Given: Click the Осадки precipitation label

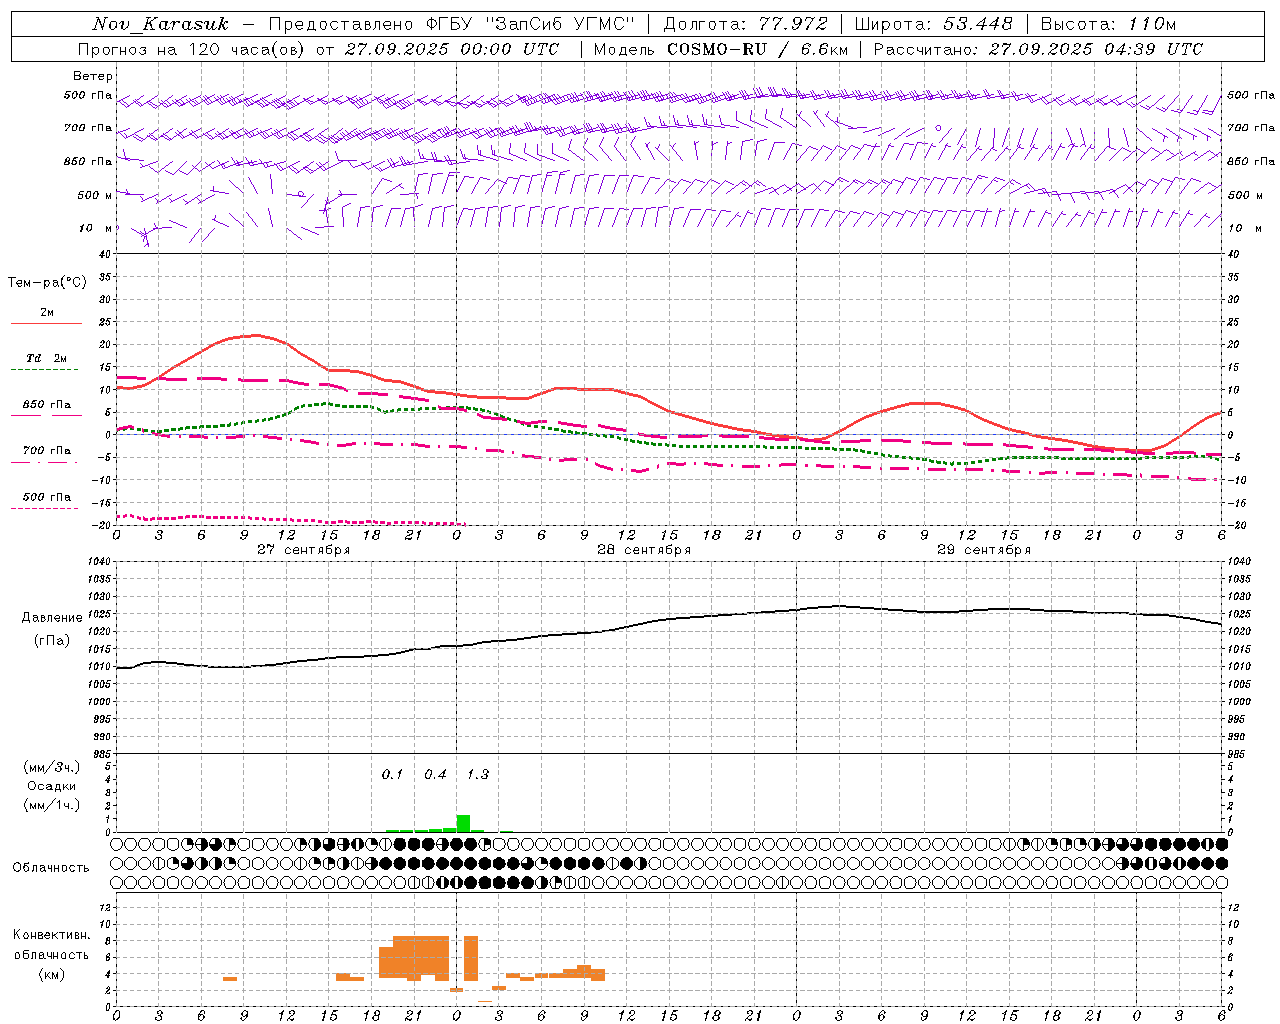Looking at the screenshot, I should click(x=52, y=786).
